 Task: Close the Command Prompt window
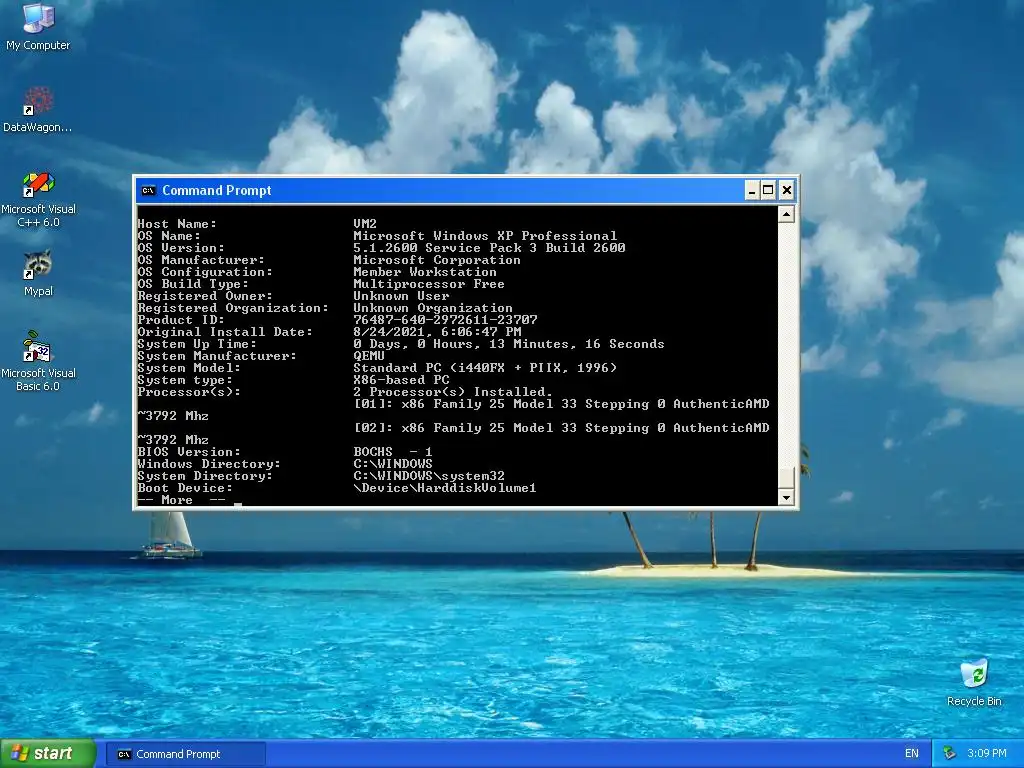[786, 191]
